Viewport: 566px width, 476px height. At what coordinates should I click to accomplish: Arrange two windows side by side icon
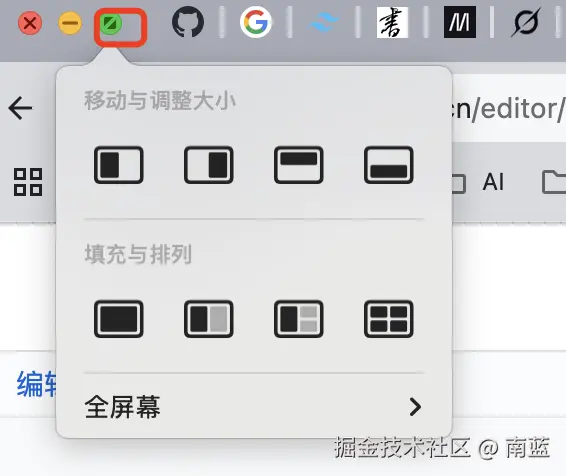[209, 319]
